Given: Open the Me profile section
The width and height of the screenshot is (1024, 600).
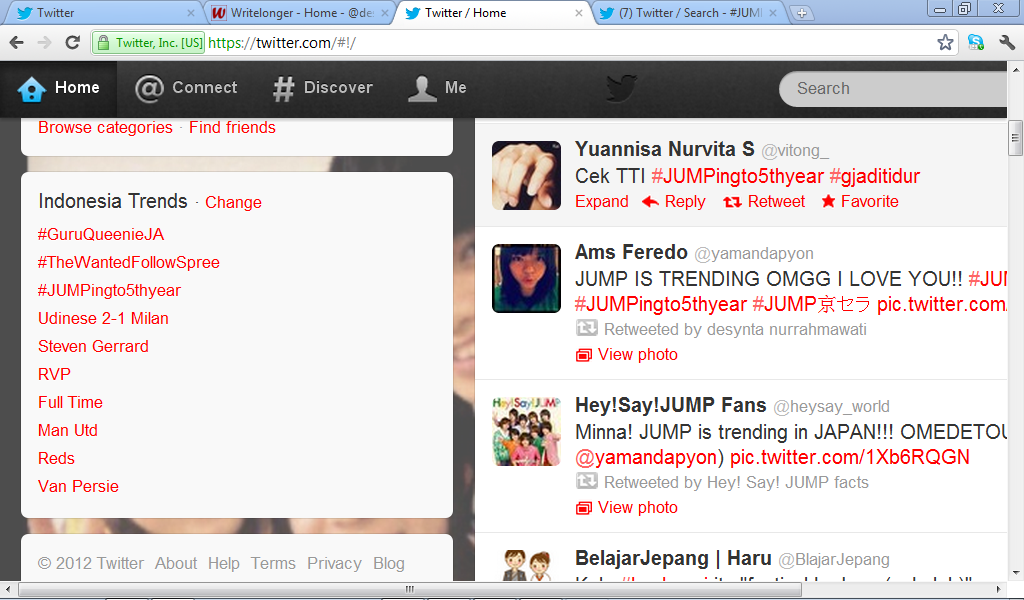Looking at the screenshot, I should [x=437, y=88].
